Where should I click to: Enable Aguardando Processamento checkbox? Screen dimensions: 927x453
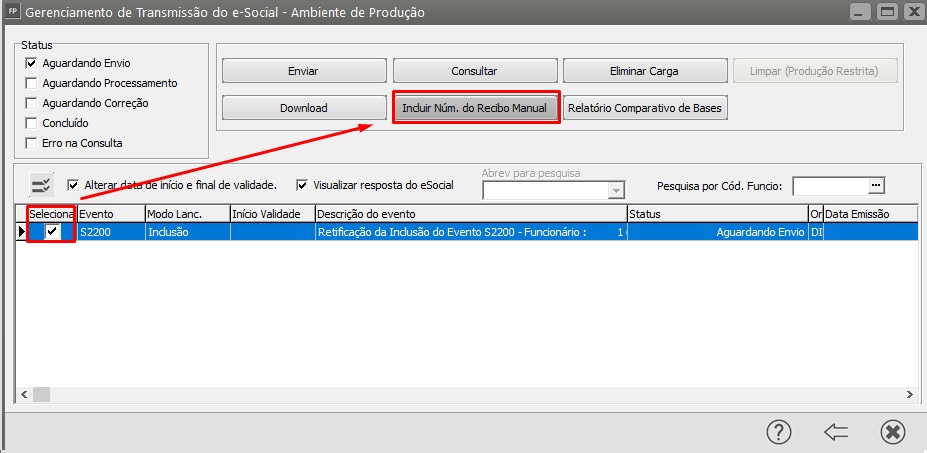(x=31, y=83)
